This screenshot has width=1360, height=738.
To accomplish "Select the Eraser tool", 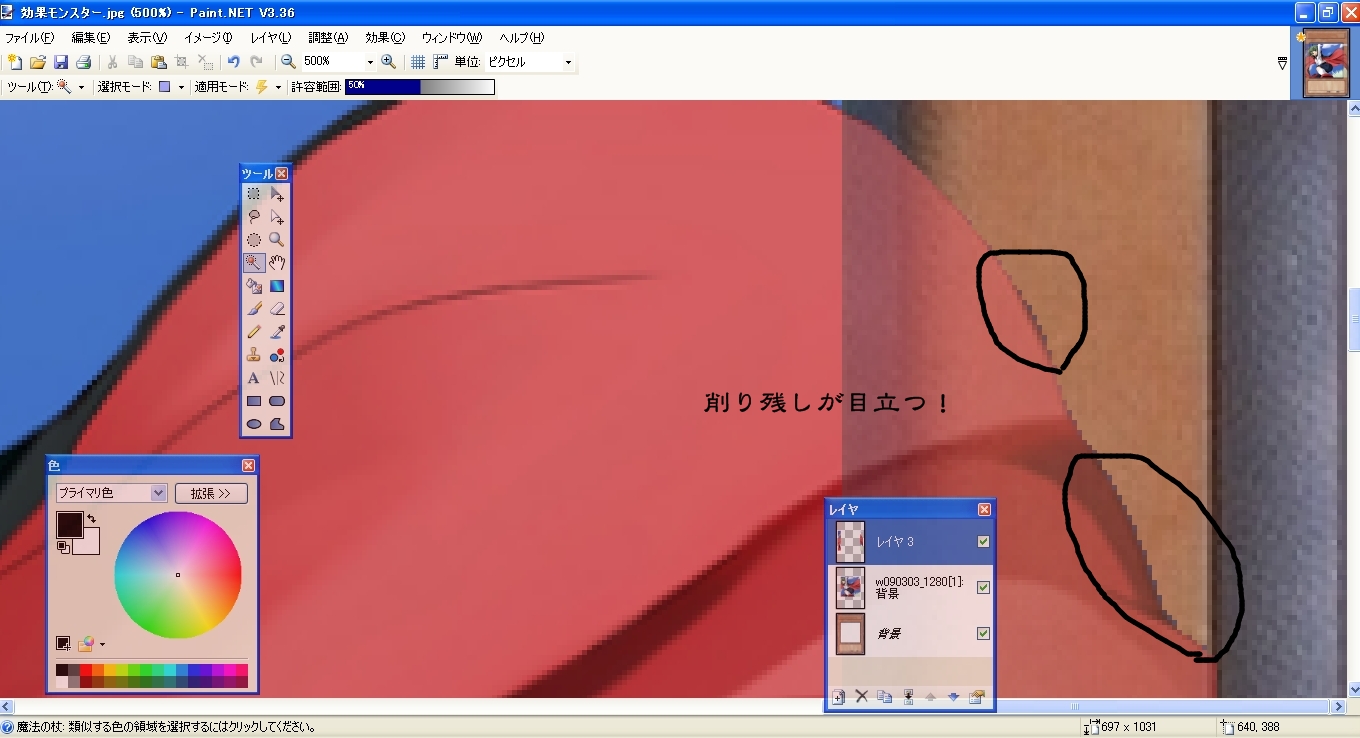I will click(x=277, y=309).
